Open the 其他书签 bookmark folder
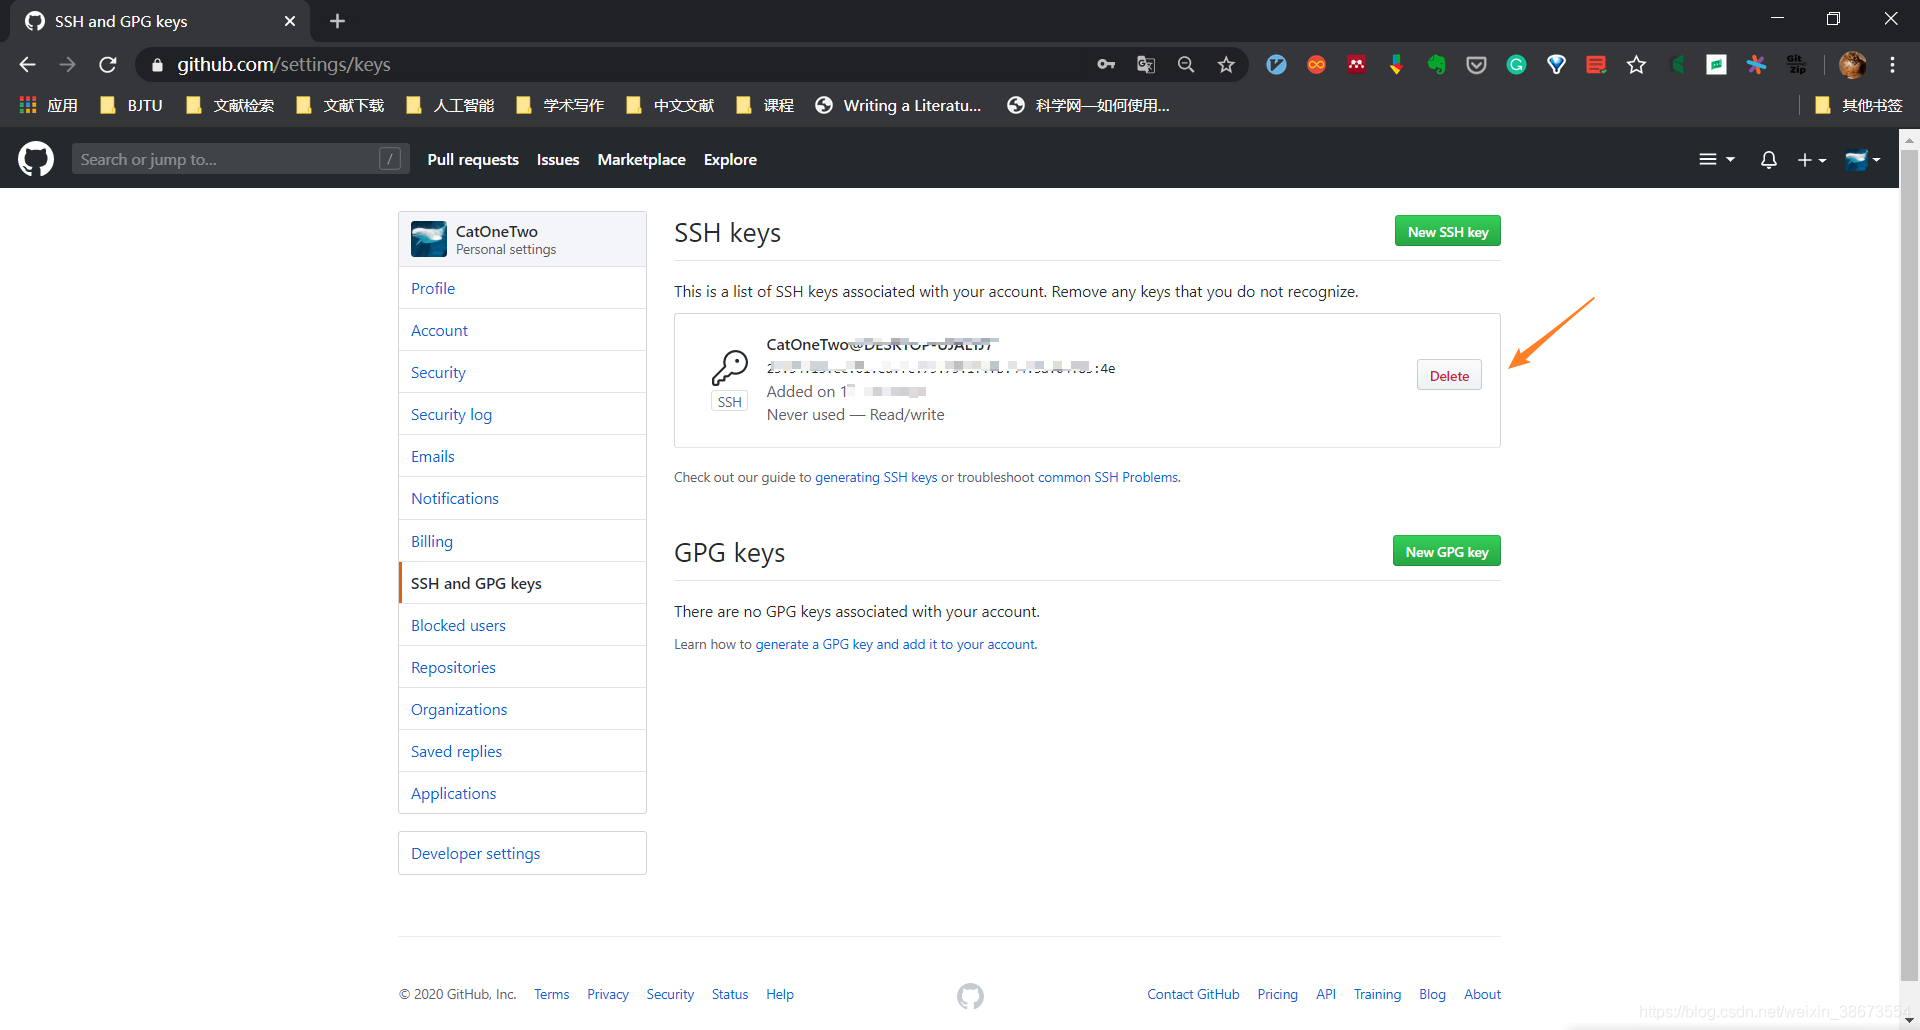 click(x=1858, y=105)
